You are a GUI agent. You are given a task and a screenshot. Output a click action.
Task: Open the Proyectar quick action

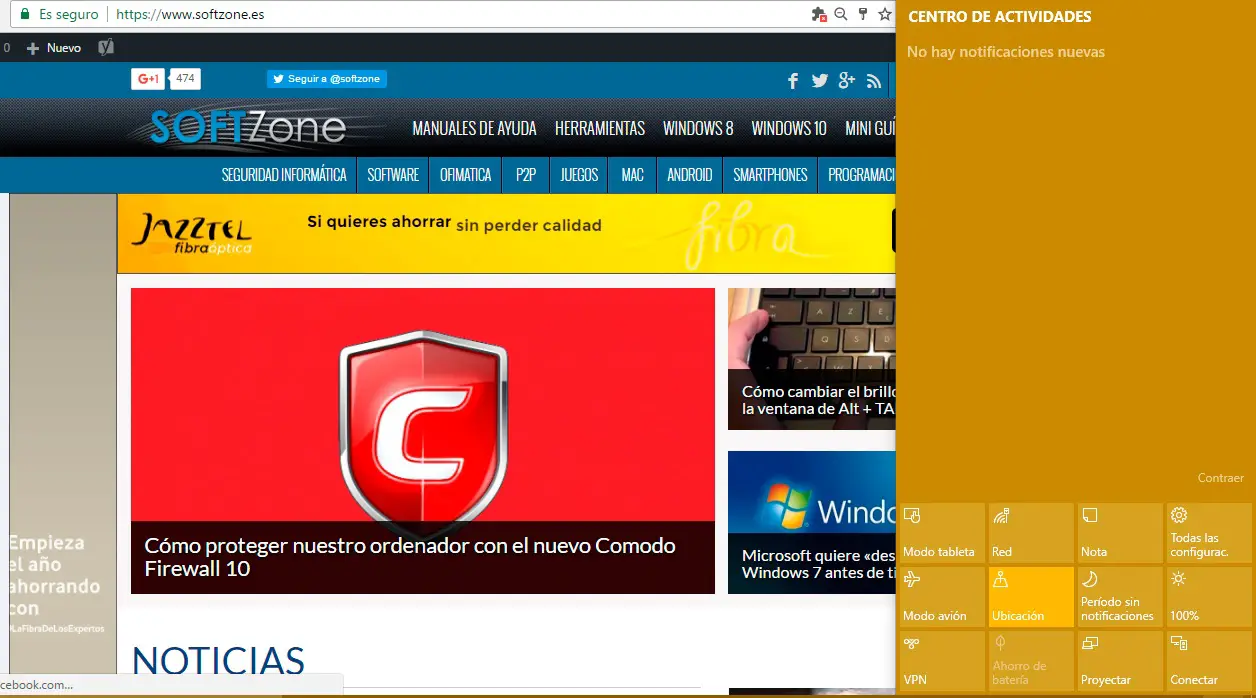(1119, 661)
